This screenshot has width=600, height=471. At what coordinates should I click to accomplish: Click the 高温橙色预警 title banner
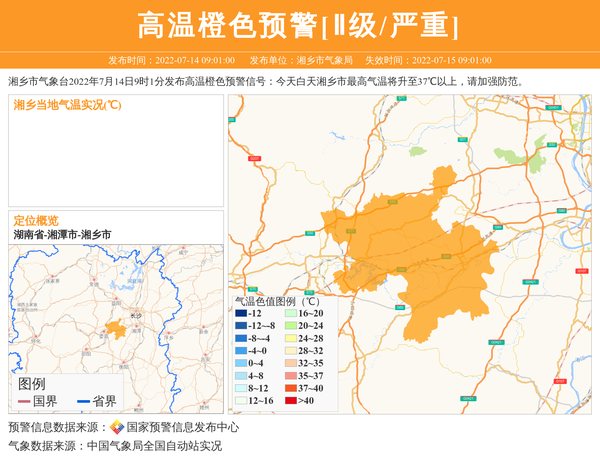[299, 25]
